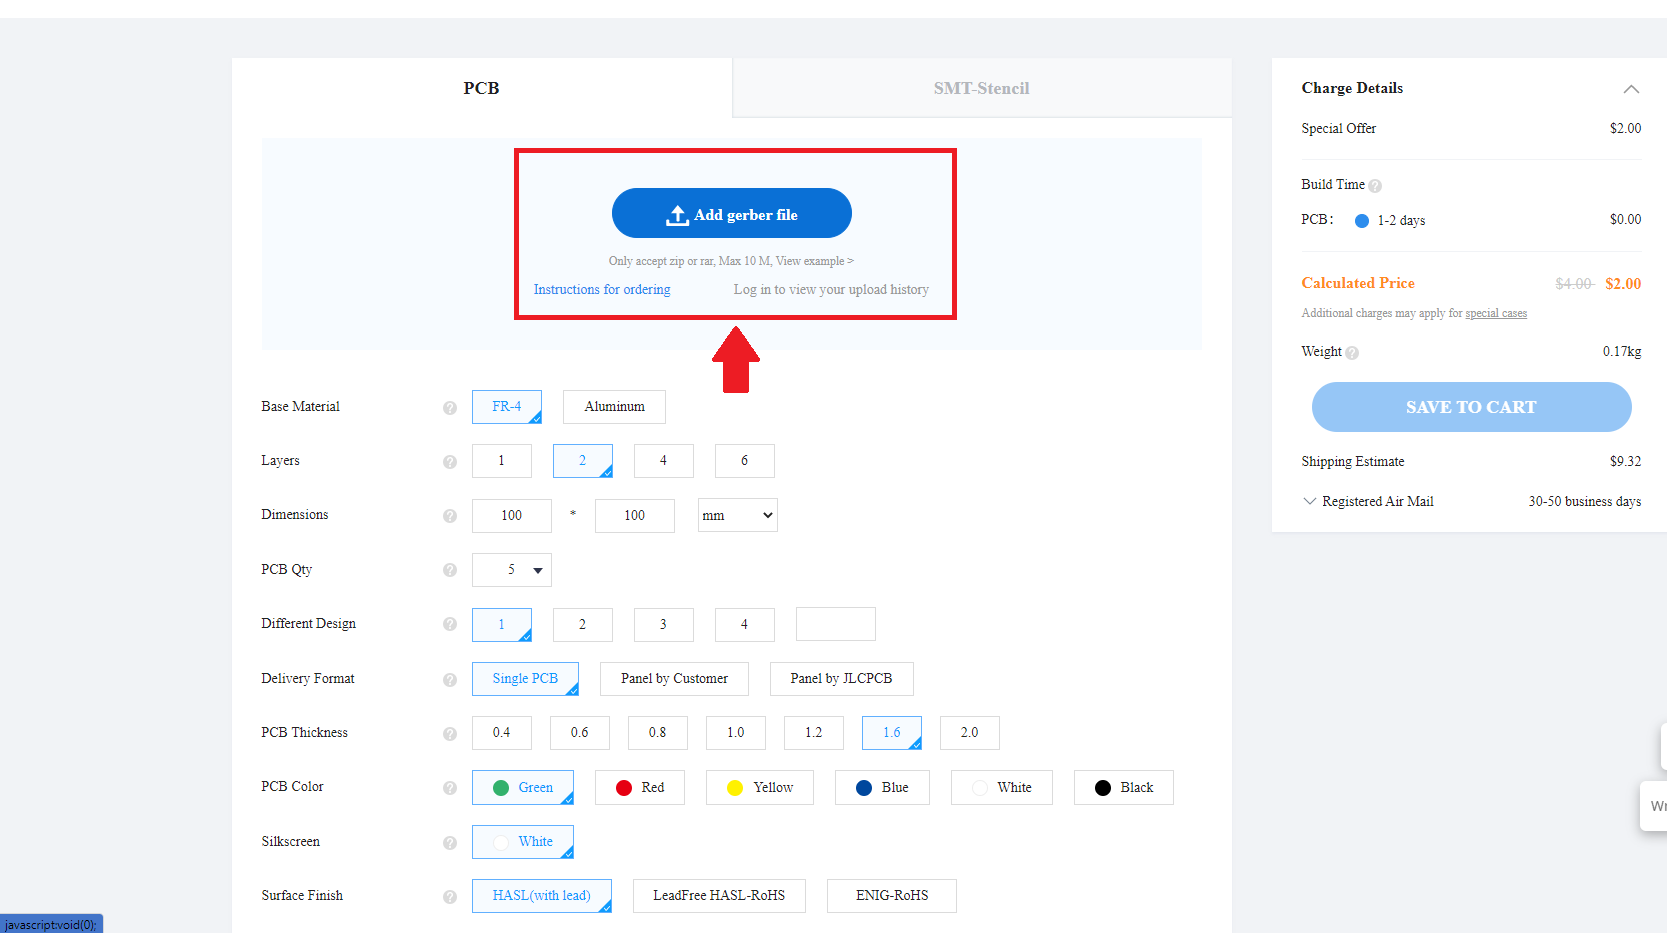Click the first Dimensions input field
The width and height of the screenshot is (1667, 933).
click(512, 515)
